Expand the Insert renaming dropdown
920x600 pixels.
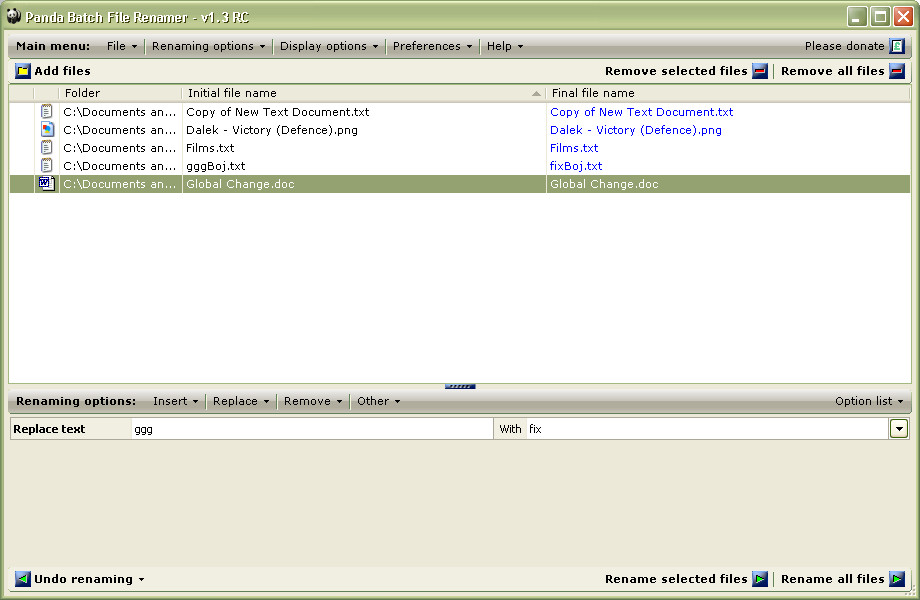pyautogui.click(x=175, y=401)
